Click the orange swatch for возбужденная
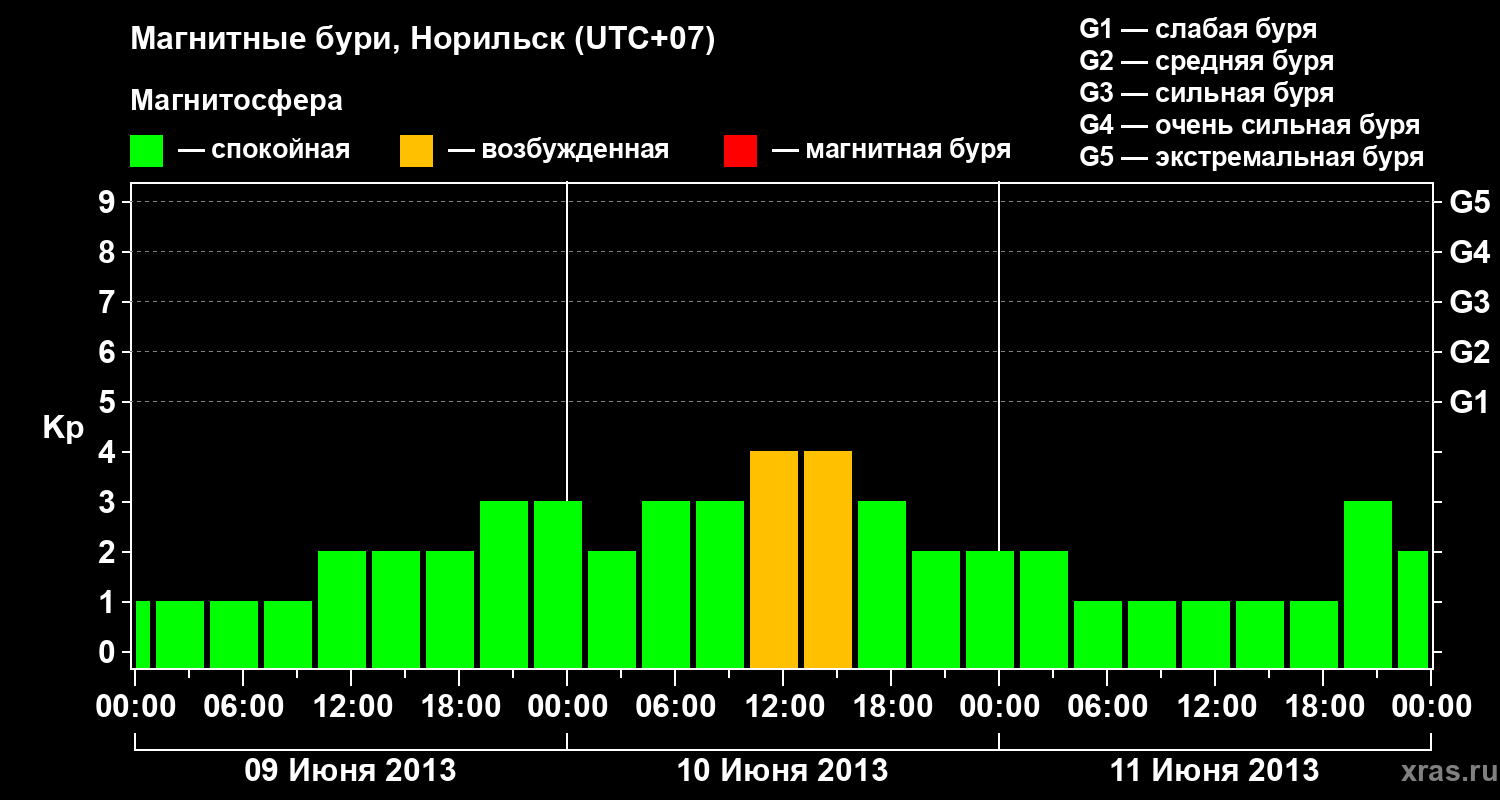This screenshot has height=800, width=1500. coord(416,151)
